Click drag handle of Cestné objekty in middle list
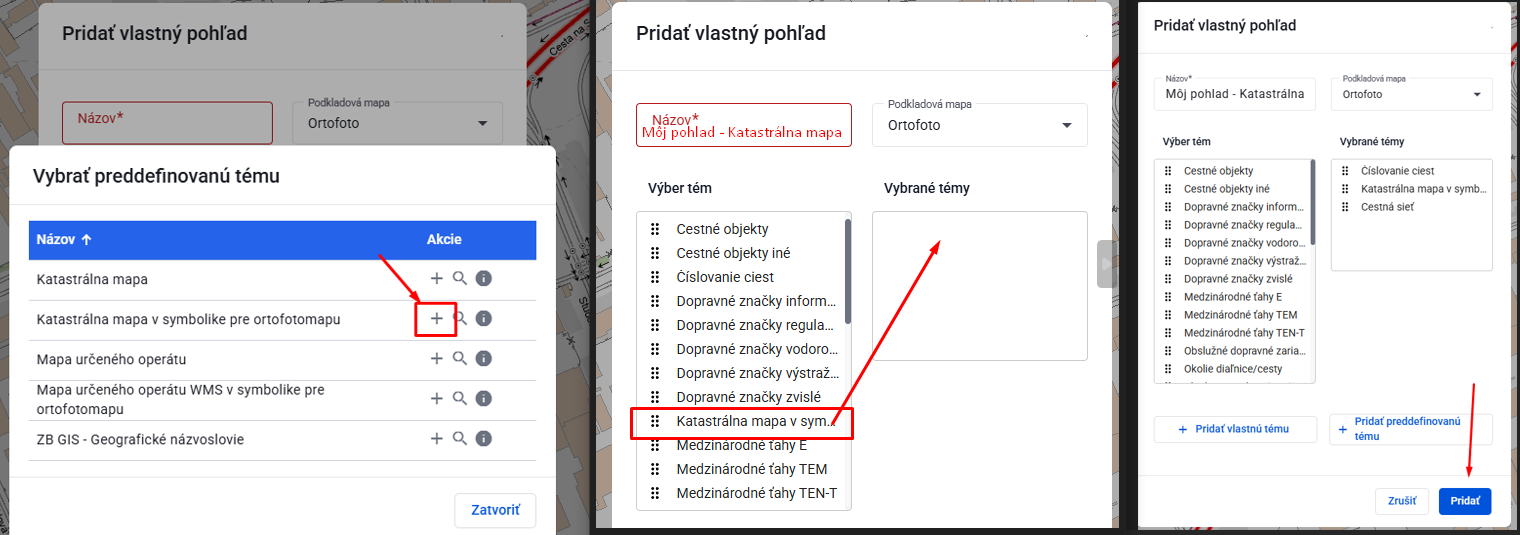The height and width of the screenshot is (535, 1520). point(655,229)
